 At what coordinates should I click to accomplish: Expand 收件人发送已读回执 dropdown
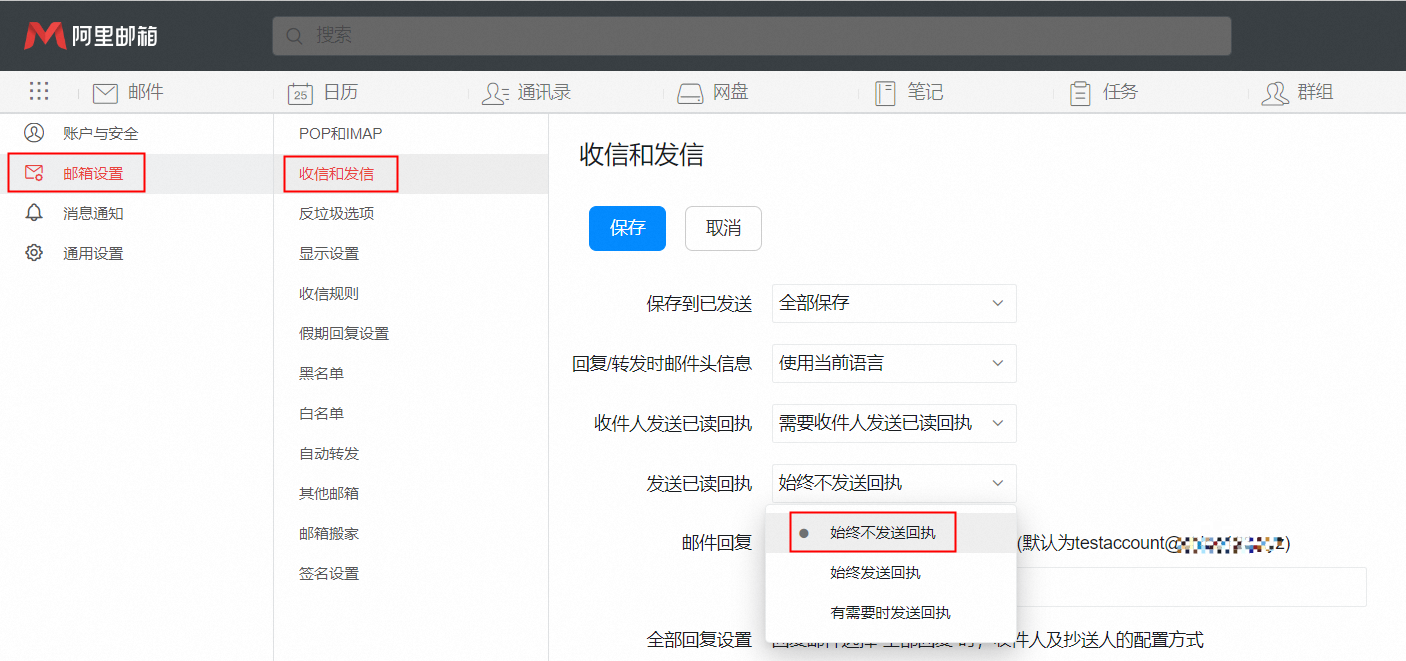(894, 423)
